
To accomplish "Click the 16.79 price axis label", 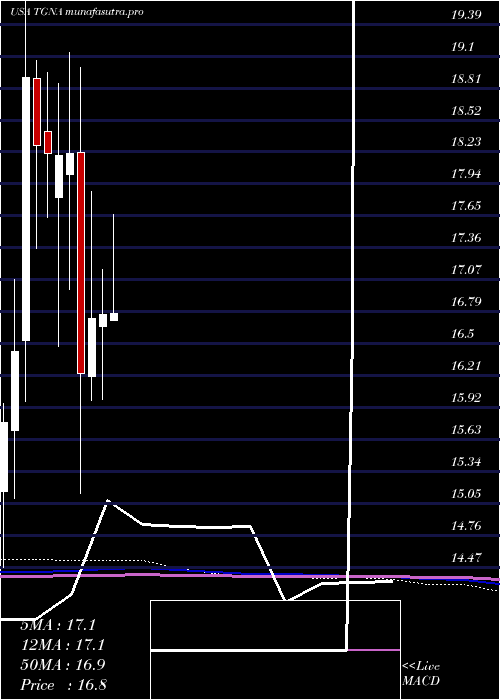I will (466, 302).
